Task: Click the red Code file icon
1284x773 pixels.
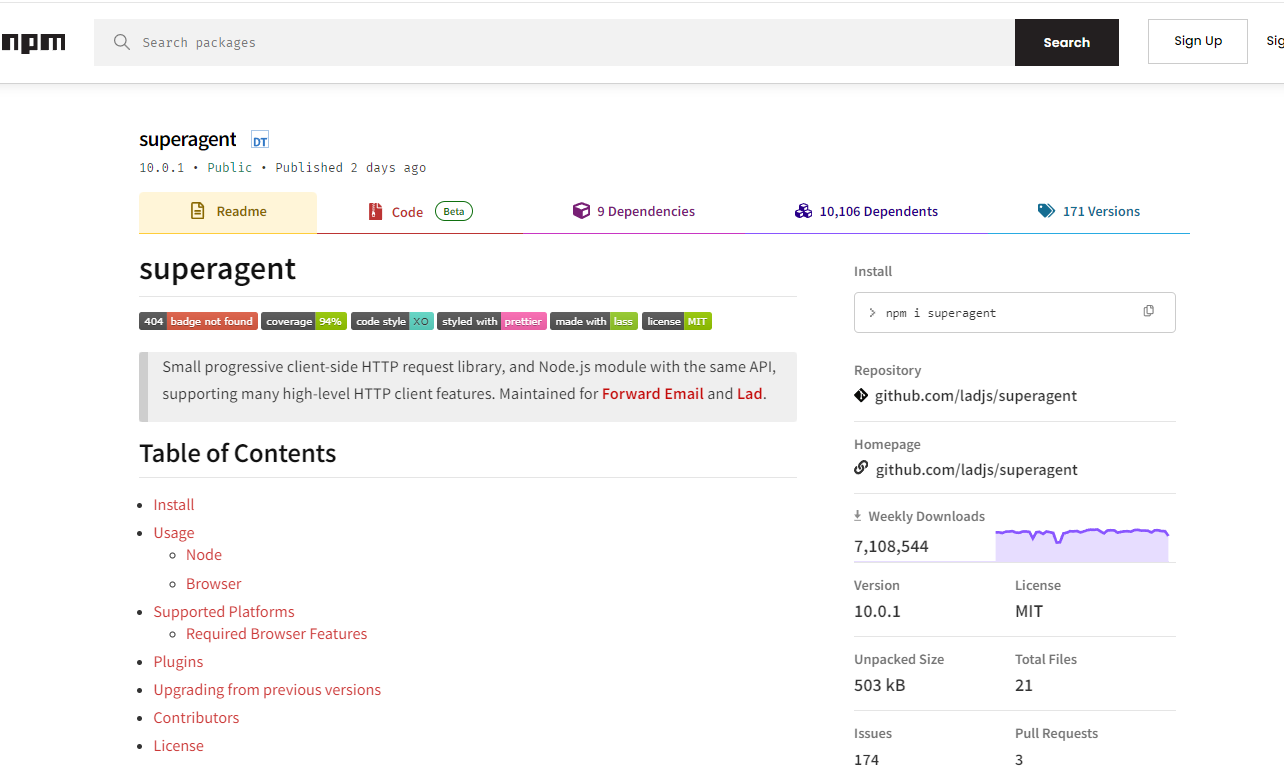Action: coord(375,211)
